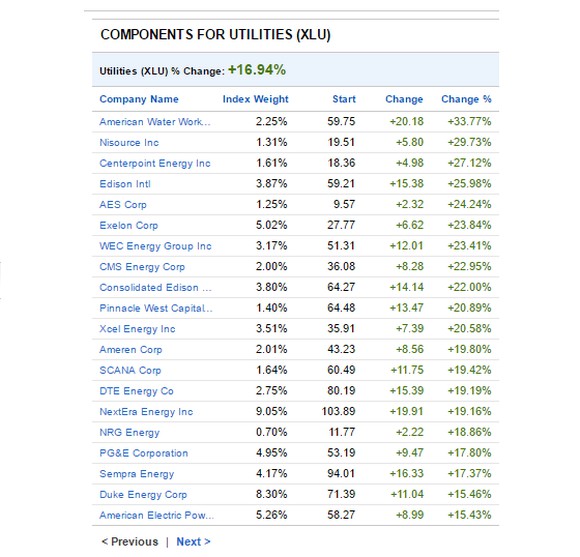Image resolution: width=580 pixels, height=557 pixels.
Task: Open Nisource Inc company link
Action: (129, 142)
